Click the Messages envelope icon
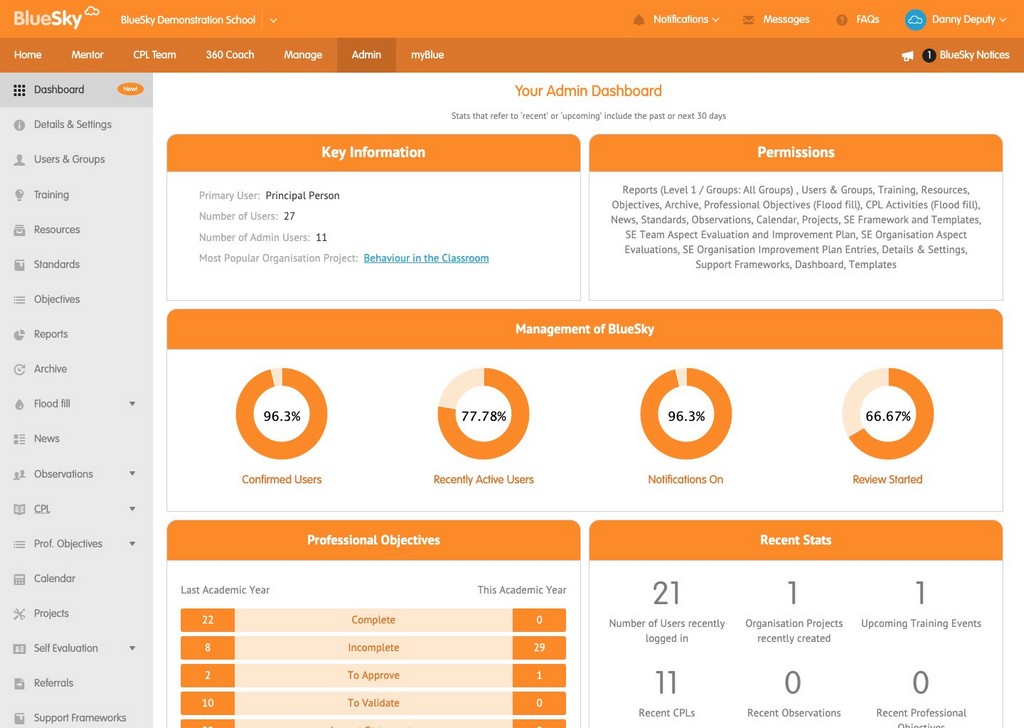This screenshot has height=728, width=1024. point(748,20)
